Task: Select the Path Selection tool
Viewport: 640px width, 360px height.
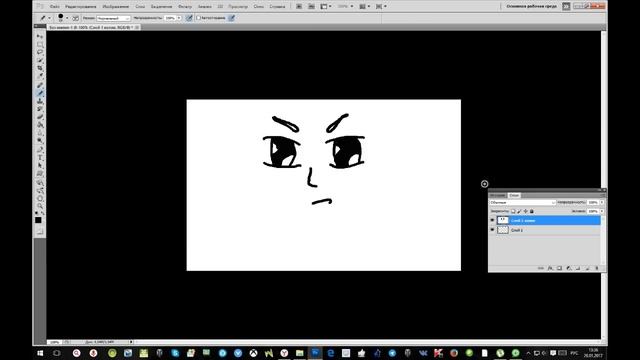Action: [x=40, y=165]
